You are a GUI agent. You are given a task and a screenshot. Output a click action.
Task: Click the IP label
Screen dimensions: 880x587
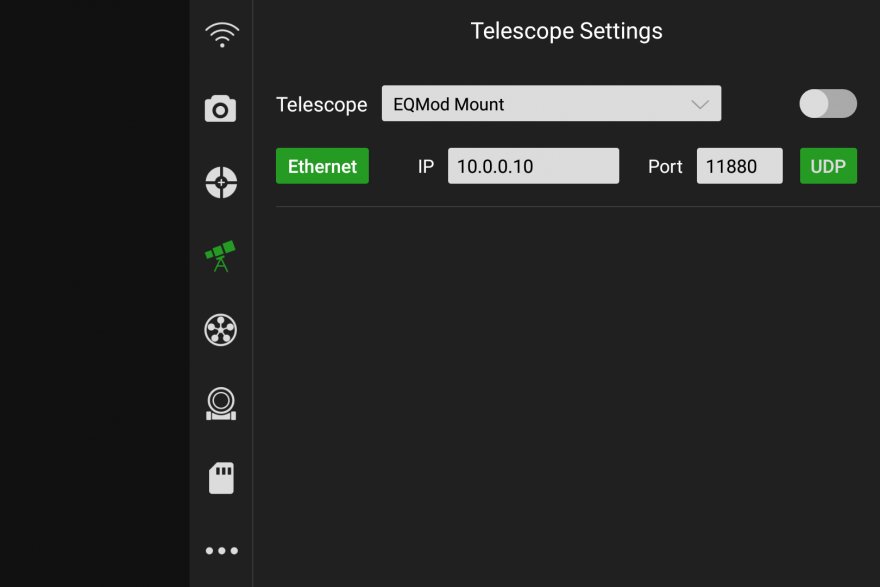pos(426,166)
